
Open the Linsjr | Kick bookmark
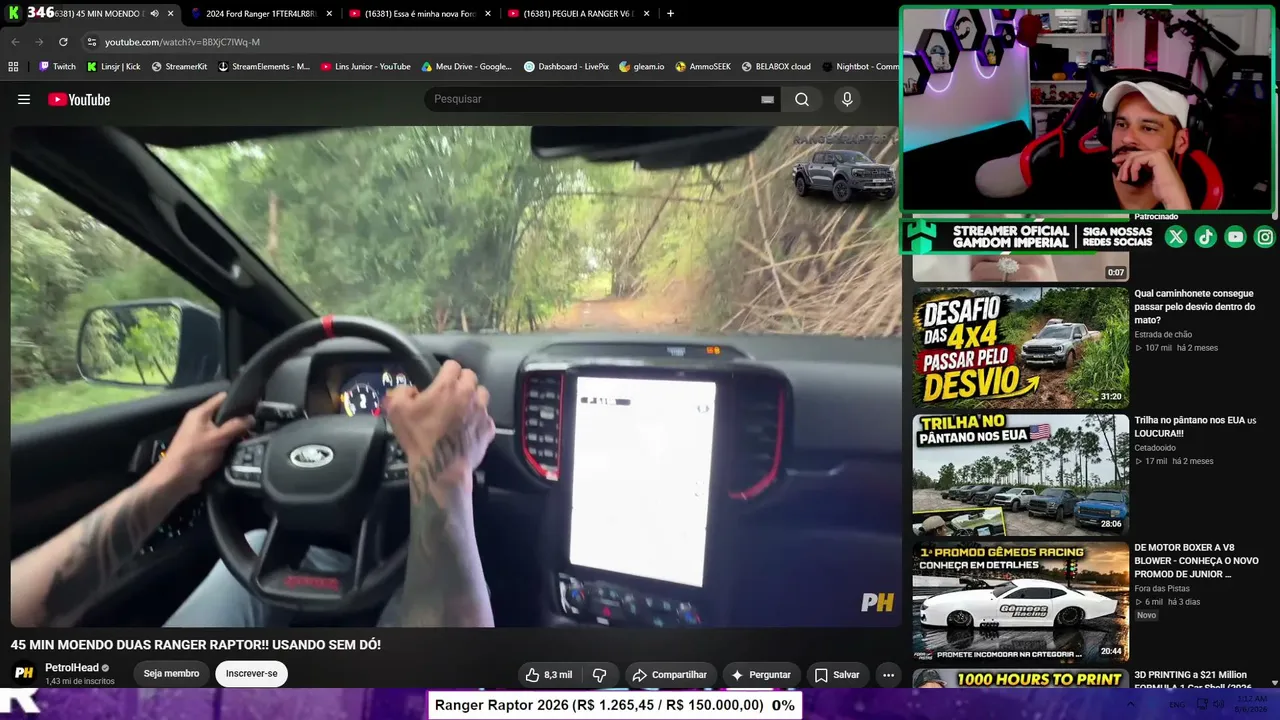113,67
